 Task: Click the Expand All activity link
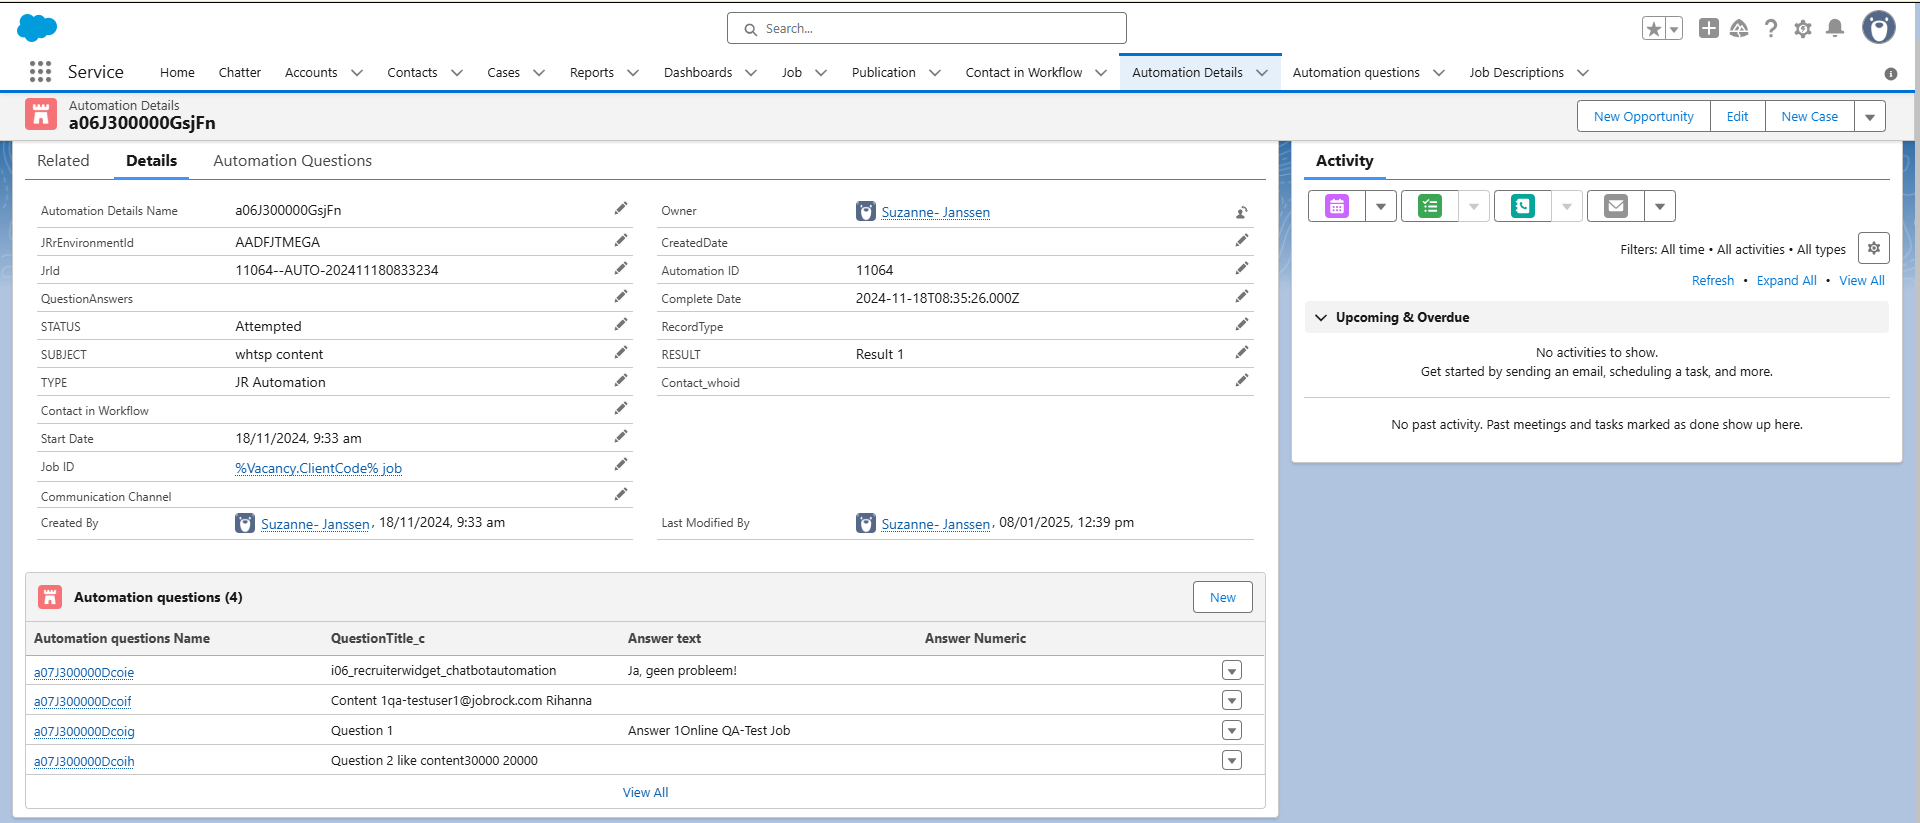[1786, 281]
